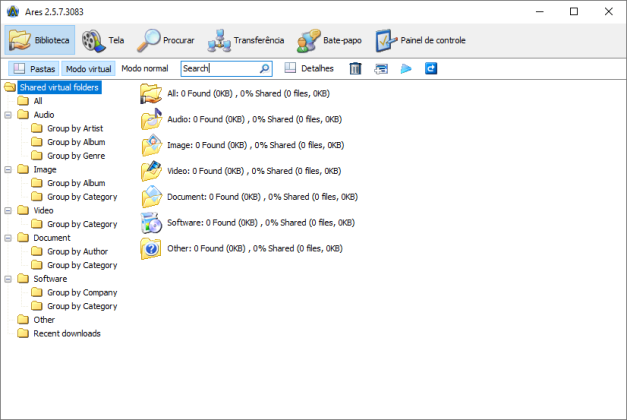Image resolution: width=627 pixels, height=420 pixels.
Task: Select 'Audio: 0 Found (0KB)' summary text
Action: 254,119
